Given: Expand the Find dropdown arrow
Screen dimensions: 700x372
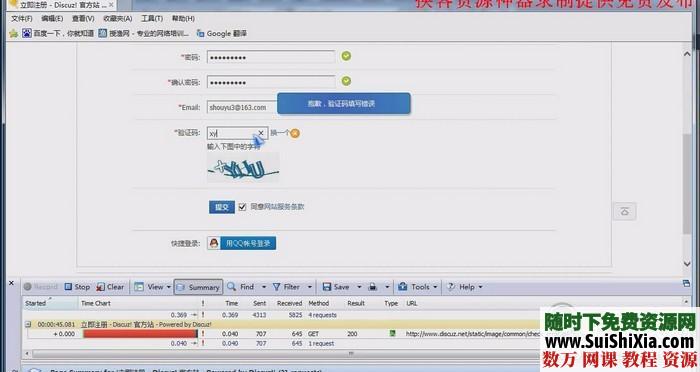Looking at the screenshot, I should pos(263,287).
